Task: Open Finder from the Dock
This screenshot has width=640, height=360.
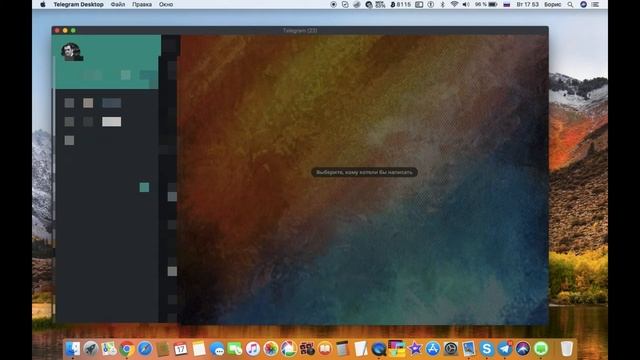Action: 73,349
